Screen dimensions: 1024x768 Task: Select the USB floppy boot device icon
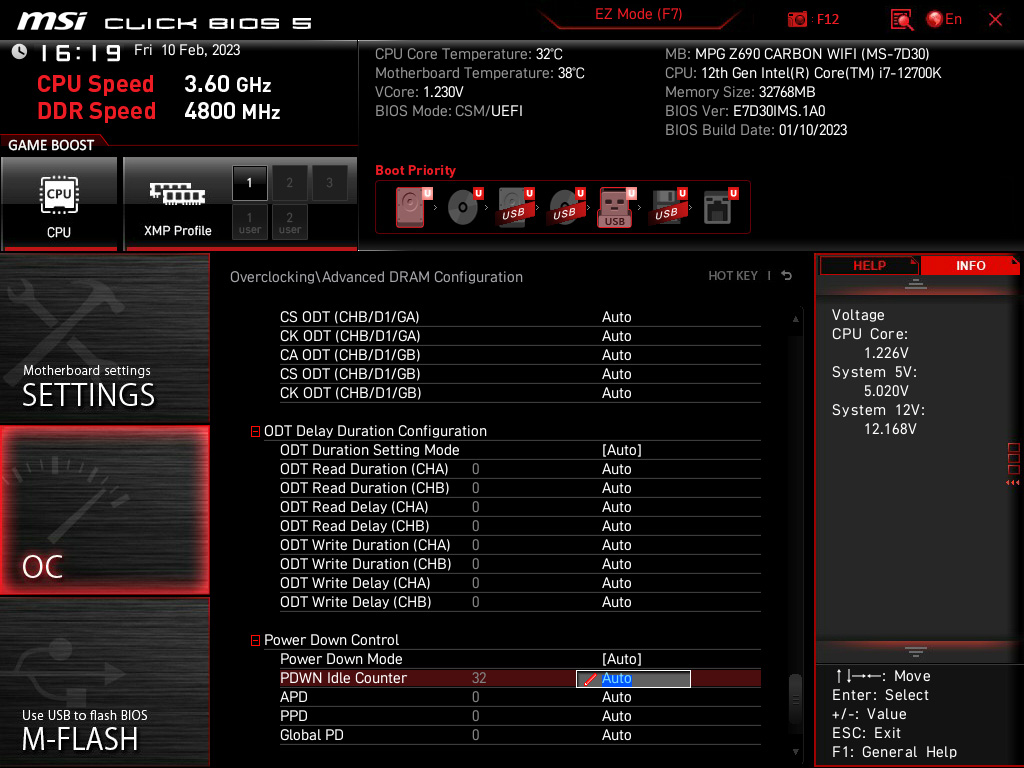click(x=668, y=207)
